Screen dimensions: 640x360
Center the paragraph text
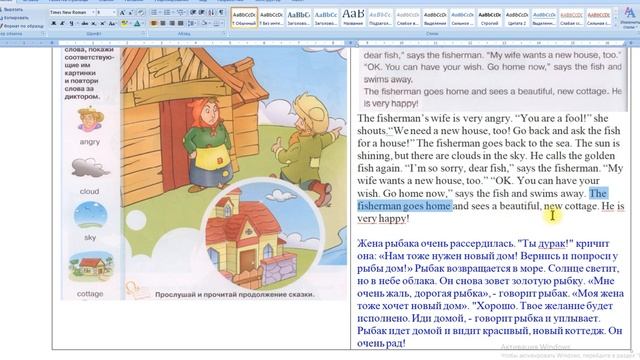(x=163, y=23)
